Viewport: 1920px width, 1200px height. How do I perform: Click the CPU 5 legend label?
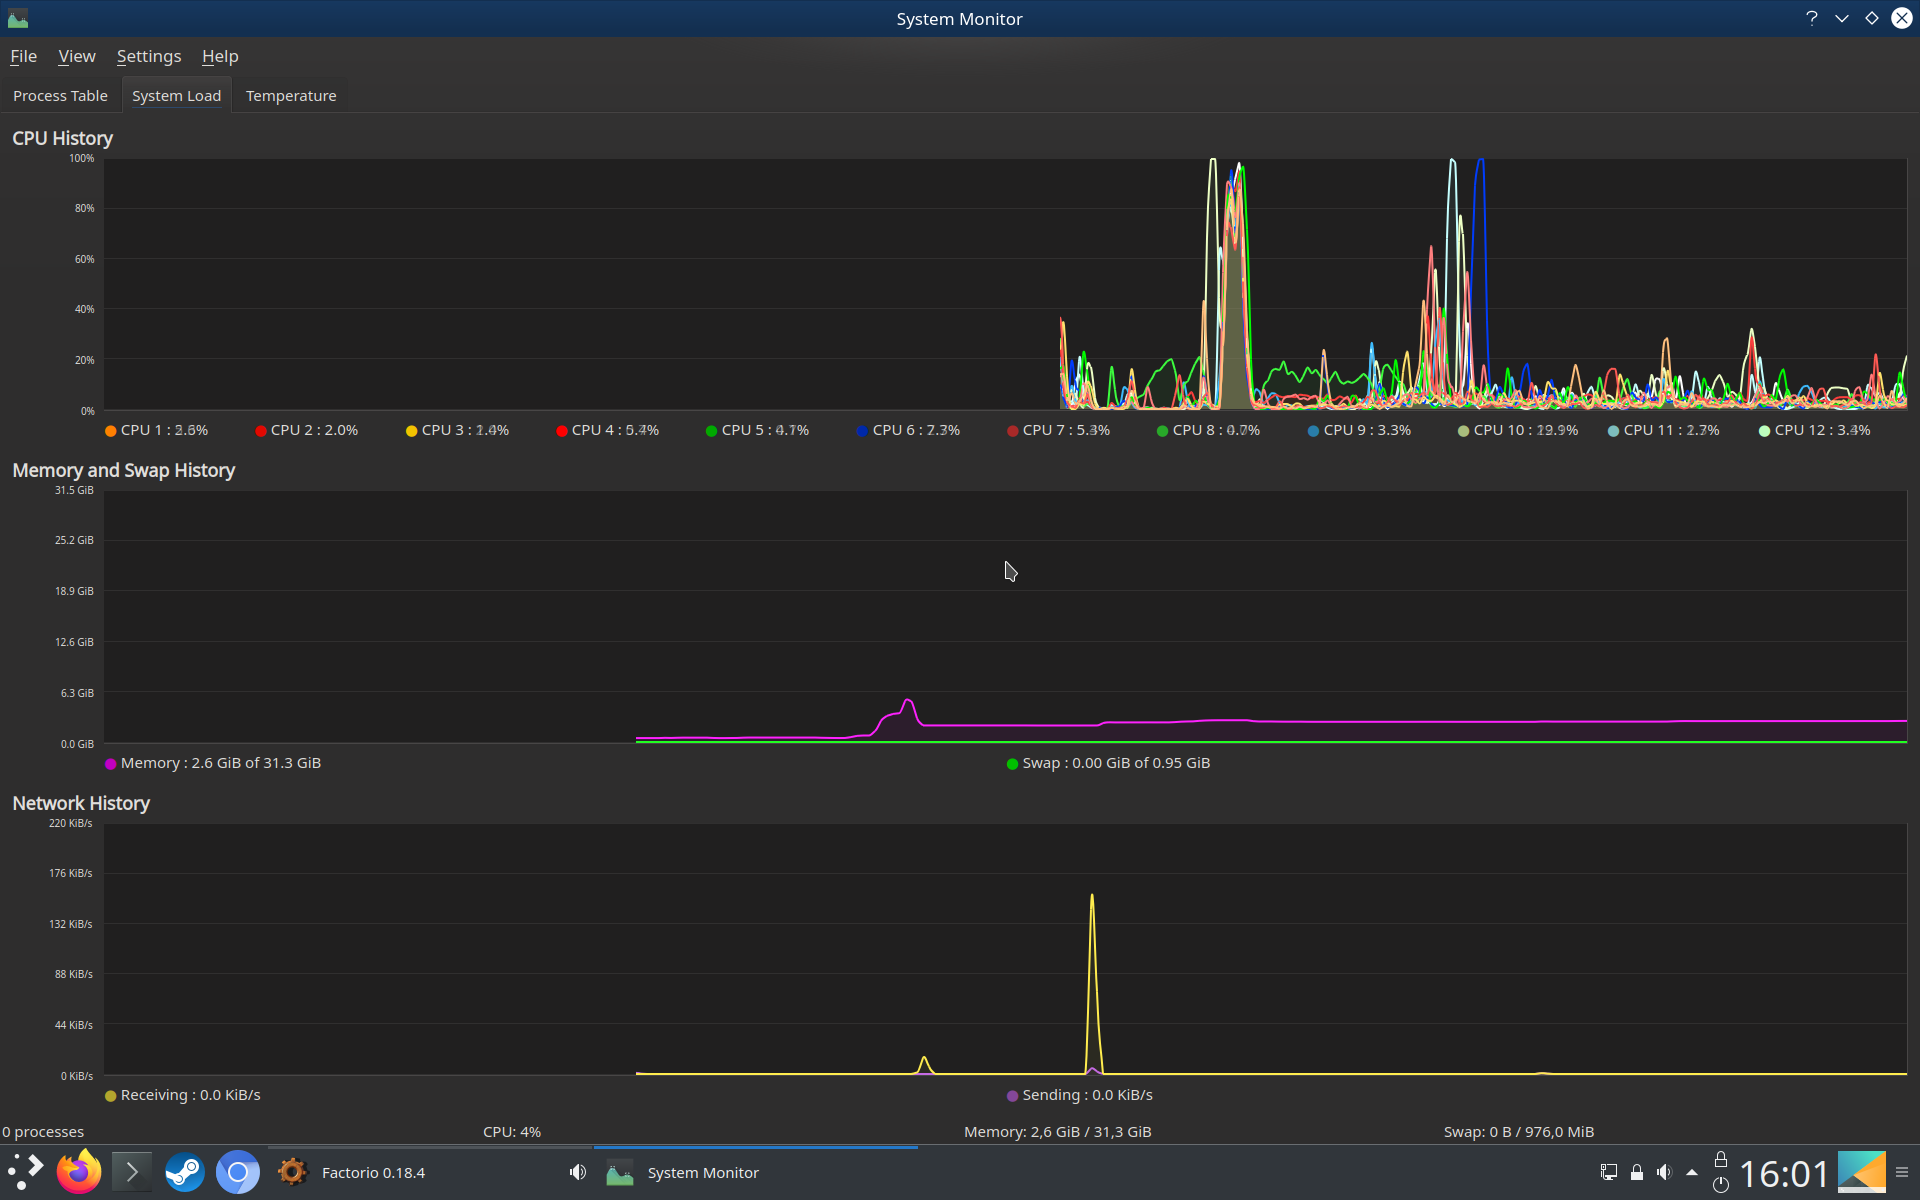click(x=765, y=430)
